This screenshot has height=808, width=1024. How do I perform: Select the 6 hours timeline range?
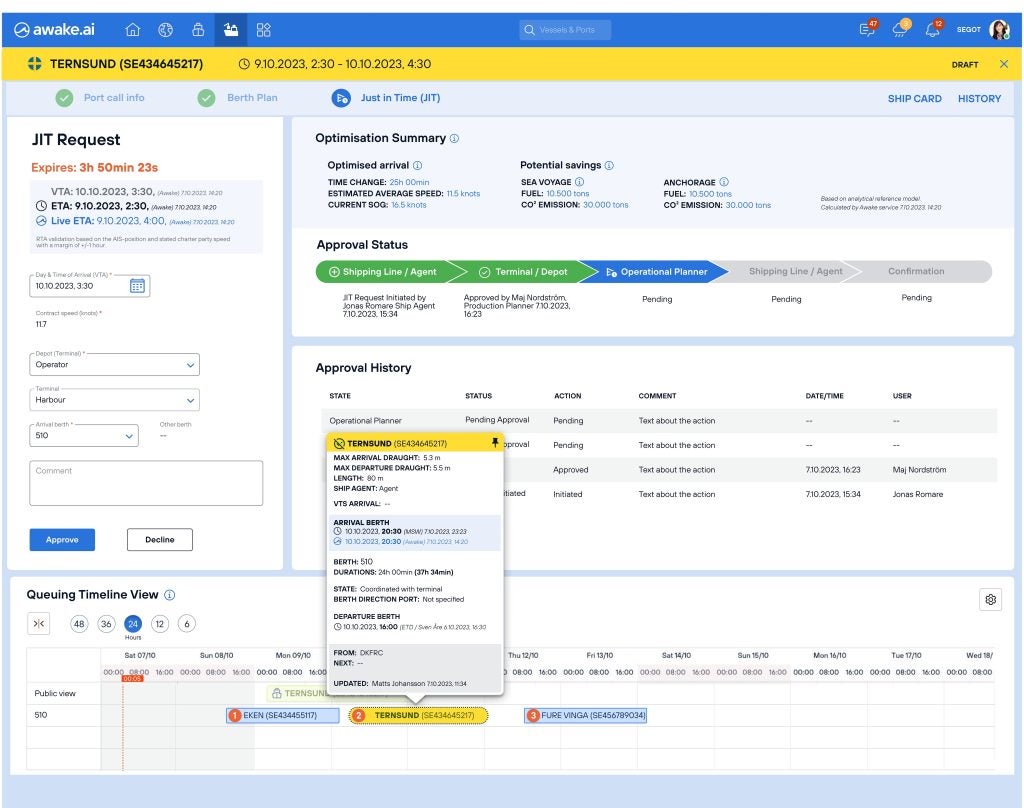click(x=186, y=623)
